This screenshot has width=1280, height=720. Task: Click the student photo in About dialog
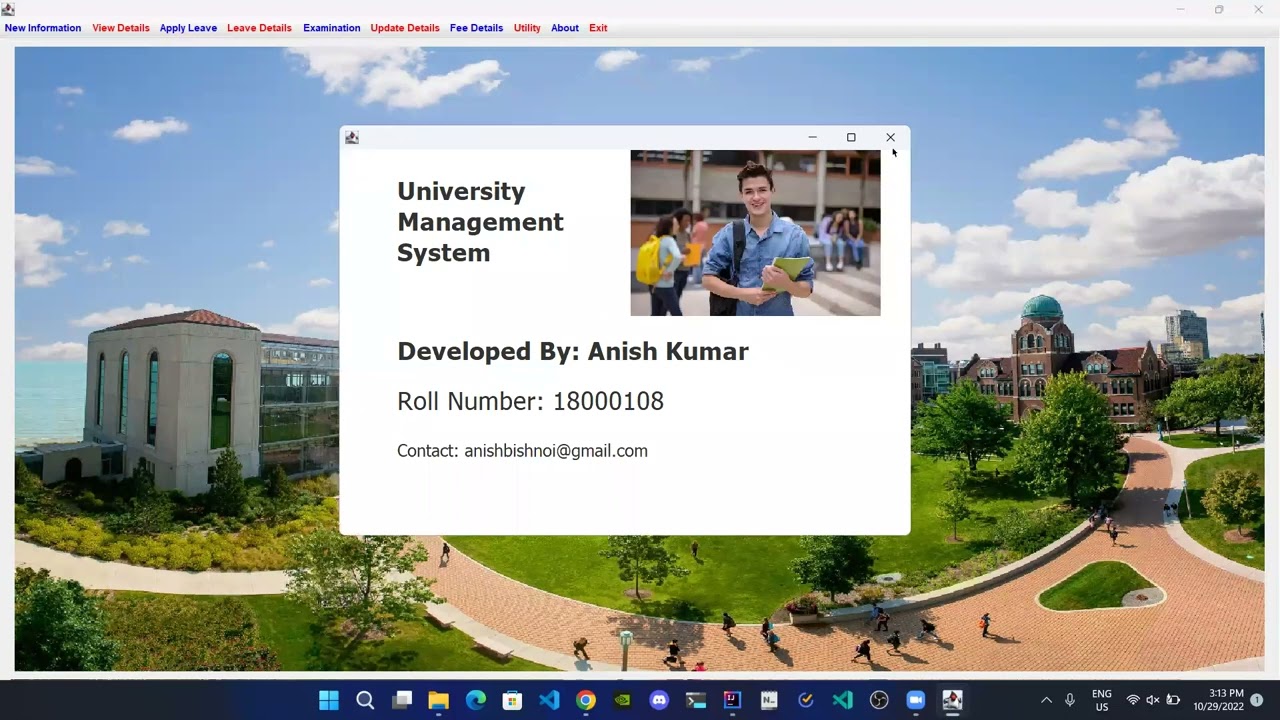point(755,233)
